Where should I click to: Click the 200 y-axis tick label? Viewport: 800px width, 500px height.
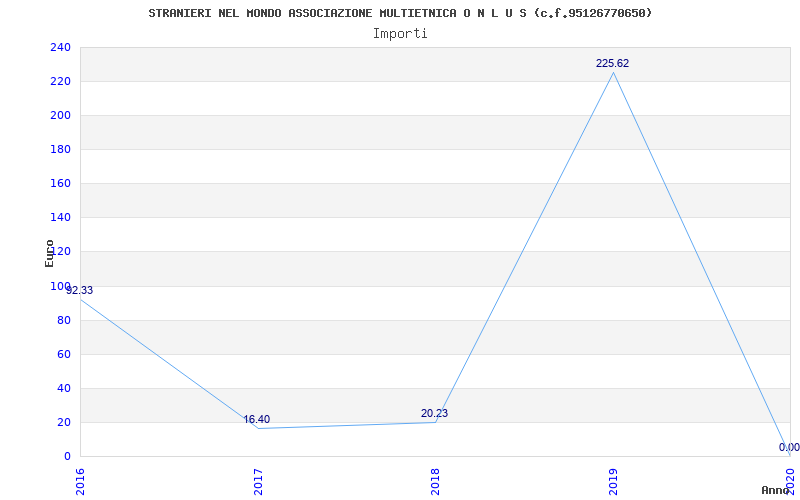[60, 115]
